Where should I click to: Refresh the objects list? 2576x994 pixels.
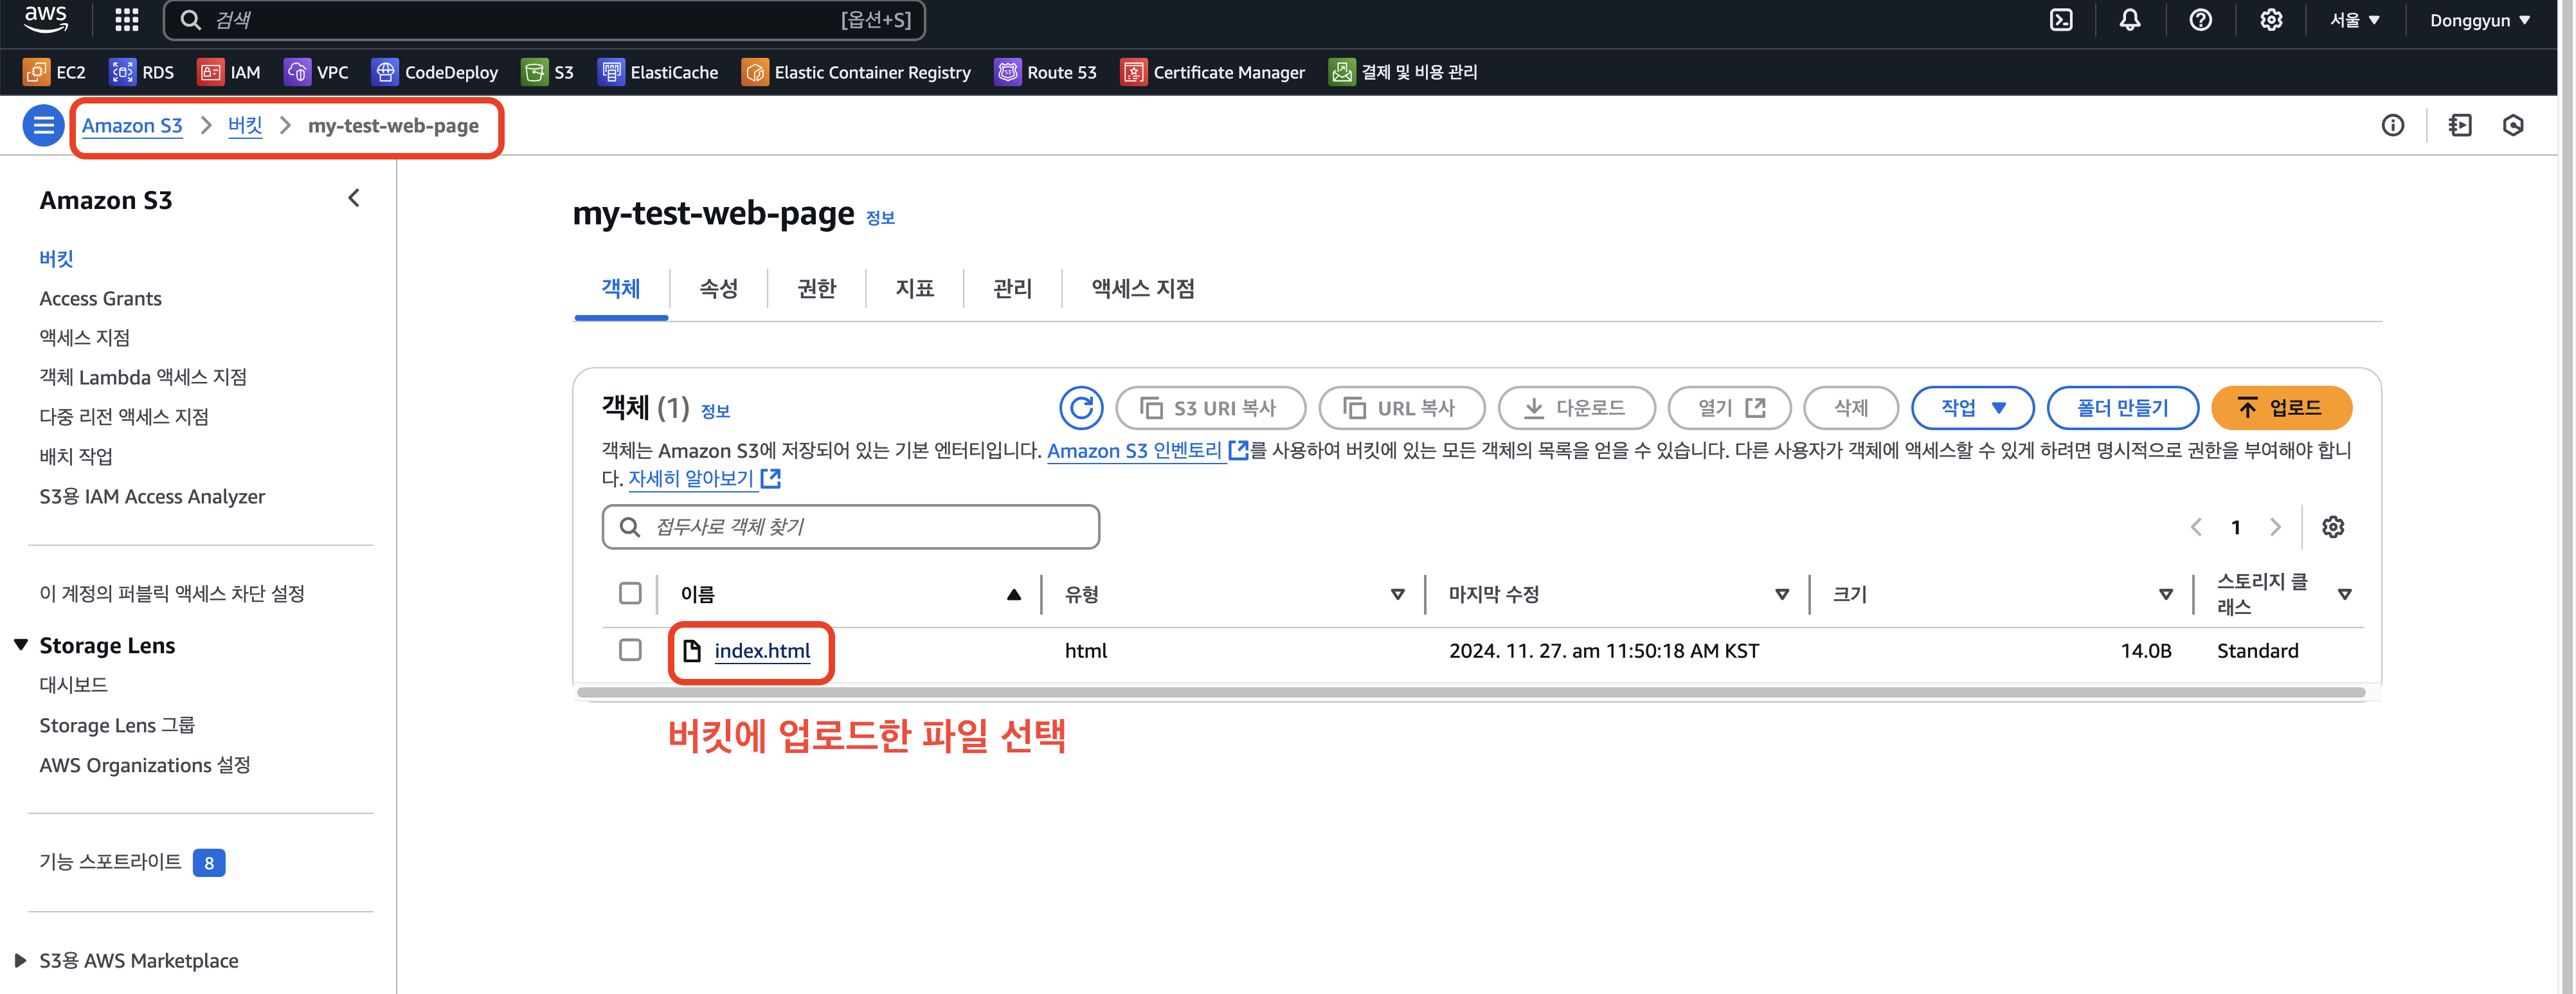1081,407
